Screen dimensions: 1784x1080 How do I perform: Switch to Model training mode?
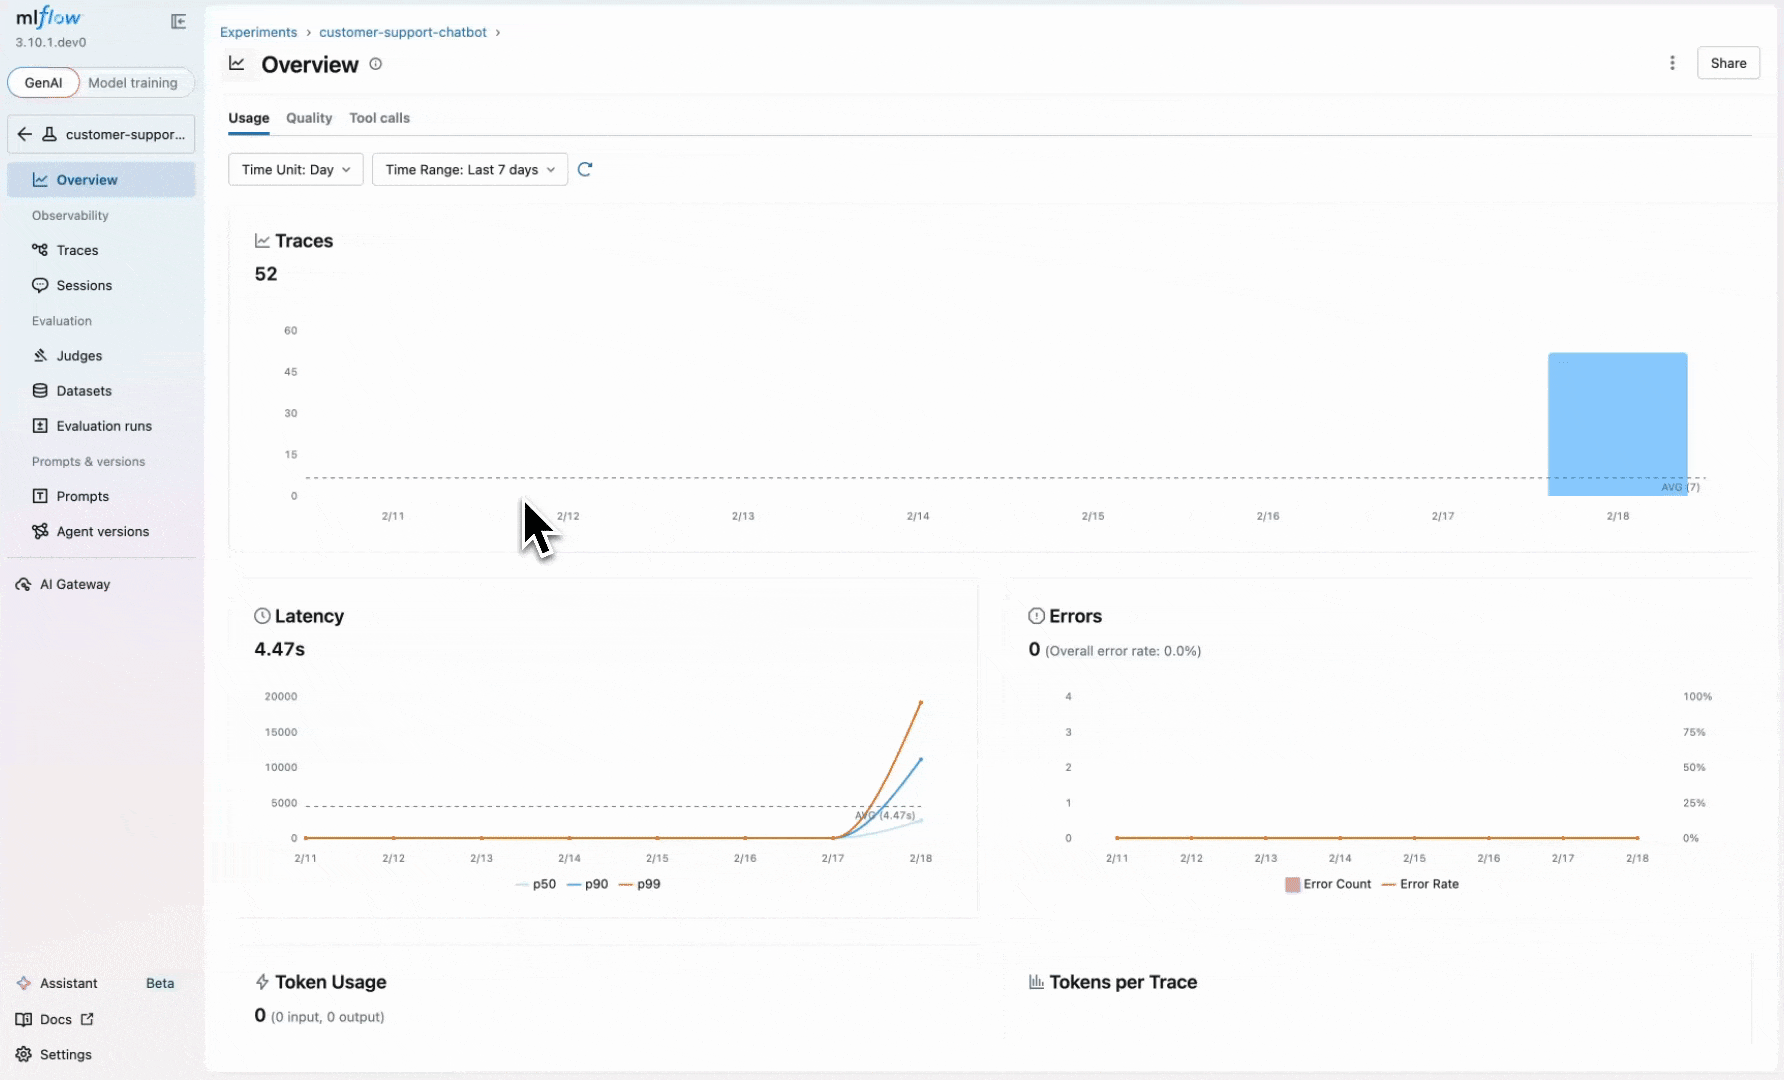(132, 83)
